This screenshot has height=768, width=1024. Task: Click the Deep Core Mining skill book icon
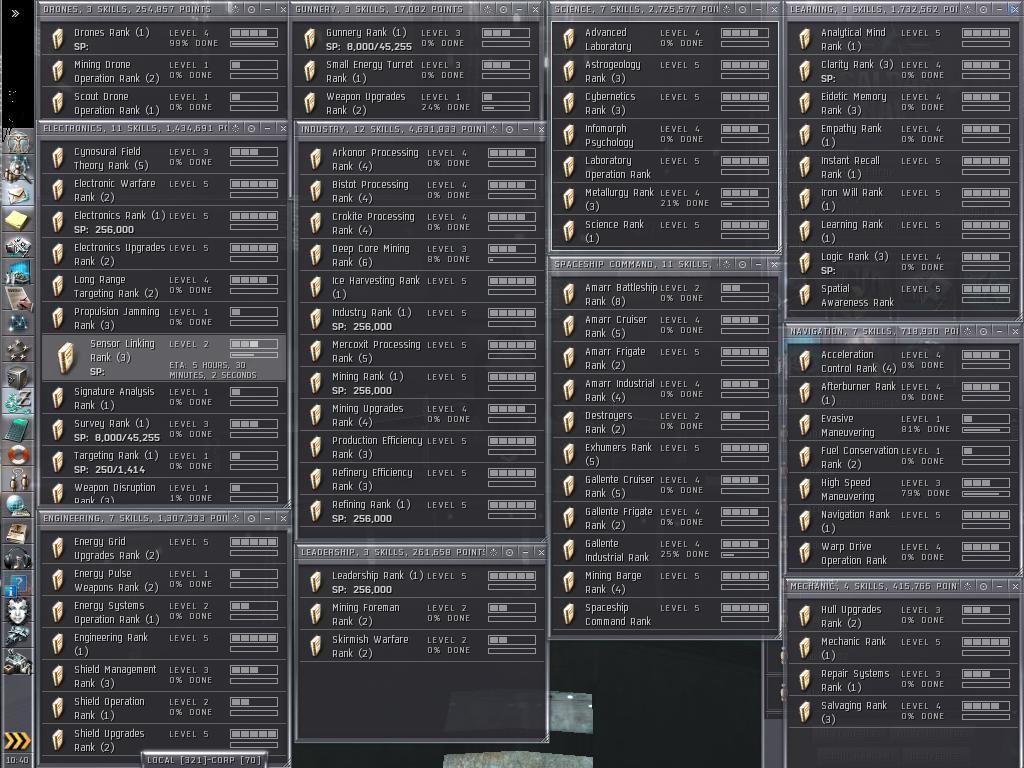[x=316, y=255]
